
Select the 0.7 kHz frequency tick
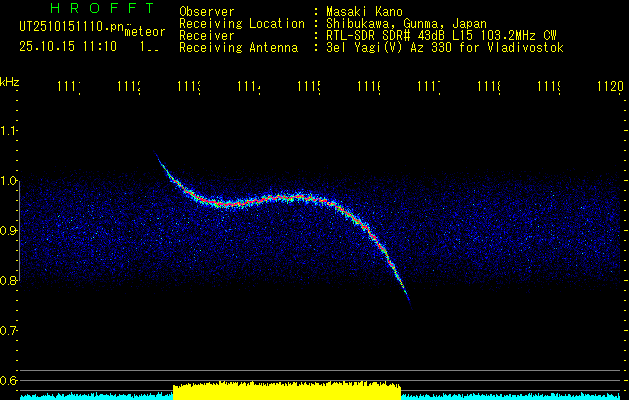tap(9, 331)
